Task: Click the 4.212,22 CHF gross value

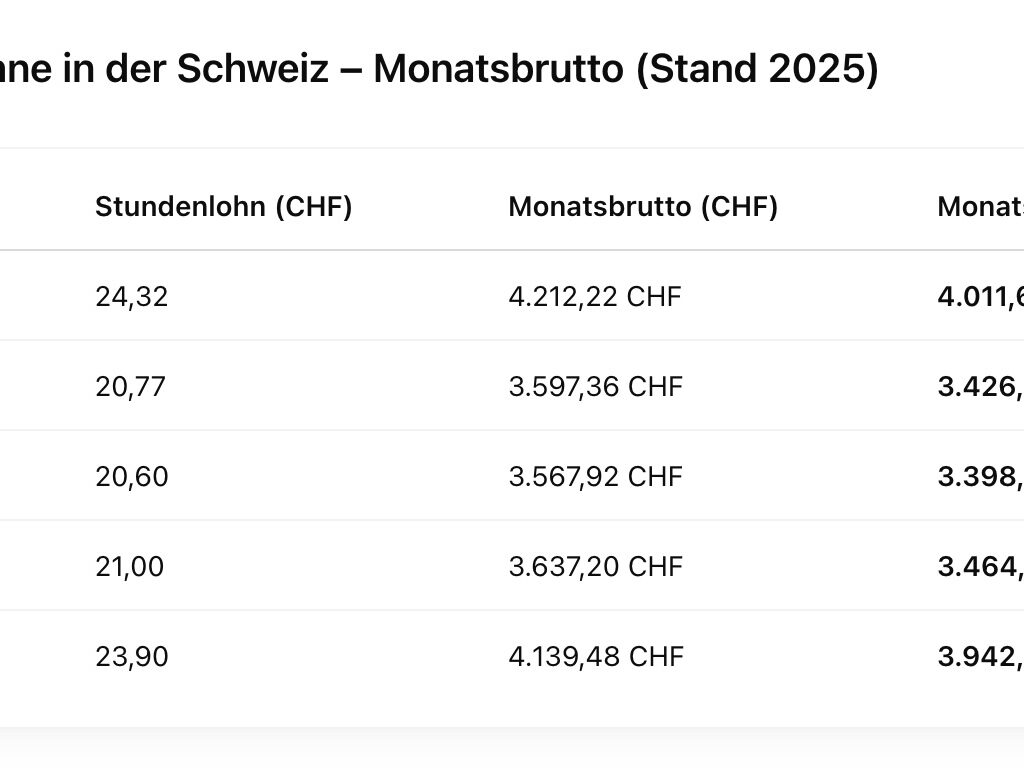Action: pyautogui.click(x=595, y=297)
